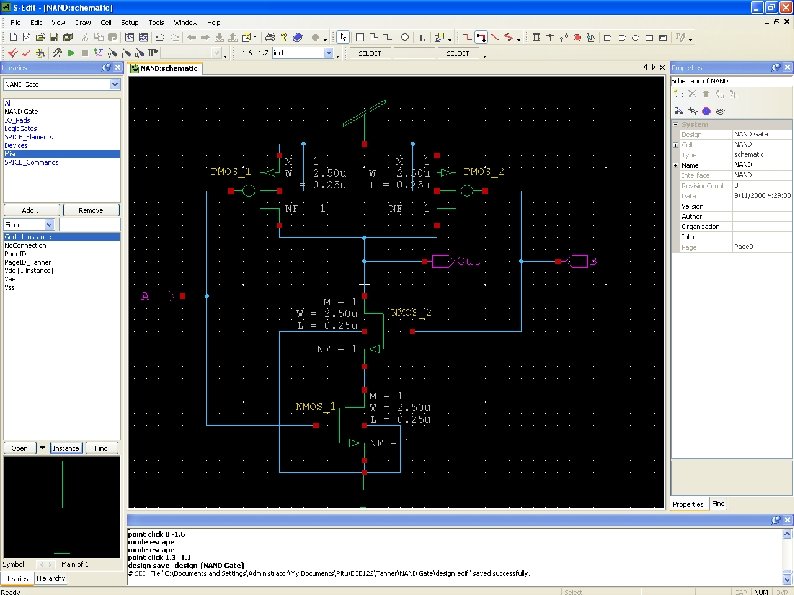Click the green Start Simulation play icon
The image size is (794, 595).
tap(71, 52)
